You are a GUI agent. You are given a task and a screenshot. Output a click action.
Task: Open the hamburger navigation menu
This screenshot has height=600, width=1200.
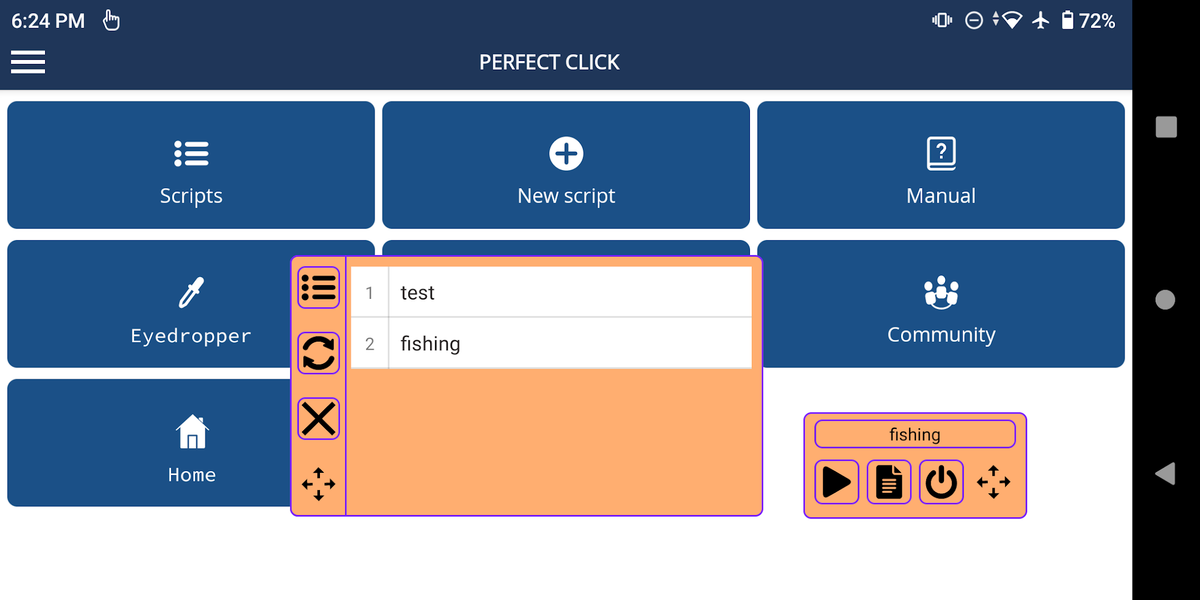(27, 62)
